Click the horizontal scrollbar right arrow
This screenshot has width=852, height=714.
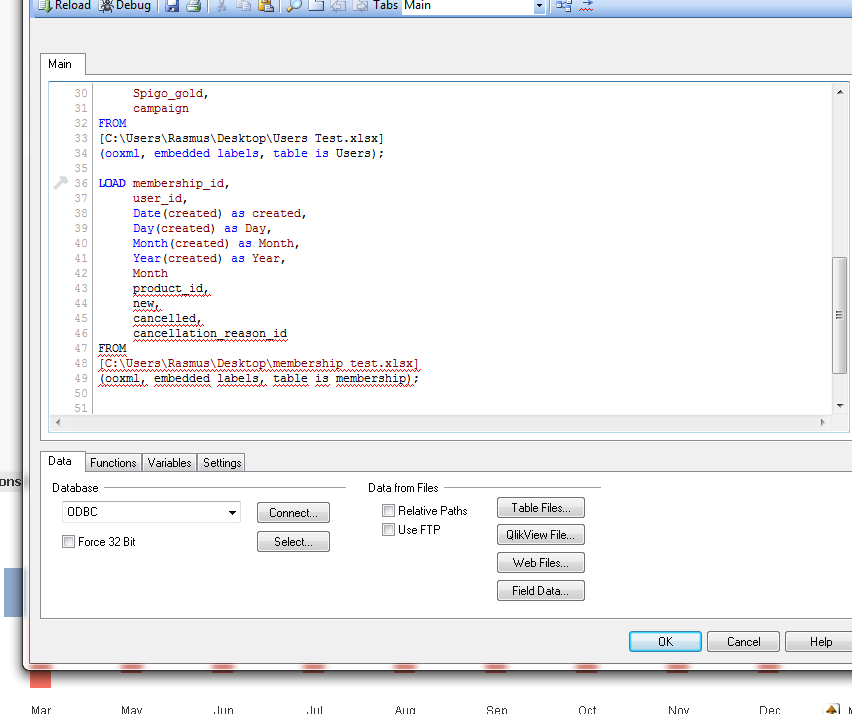[823, 423]
